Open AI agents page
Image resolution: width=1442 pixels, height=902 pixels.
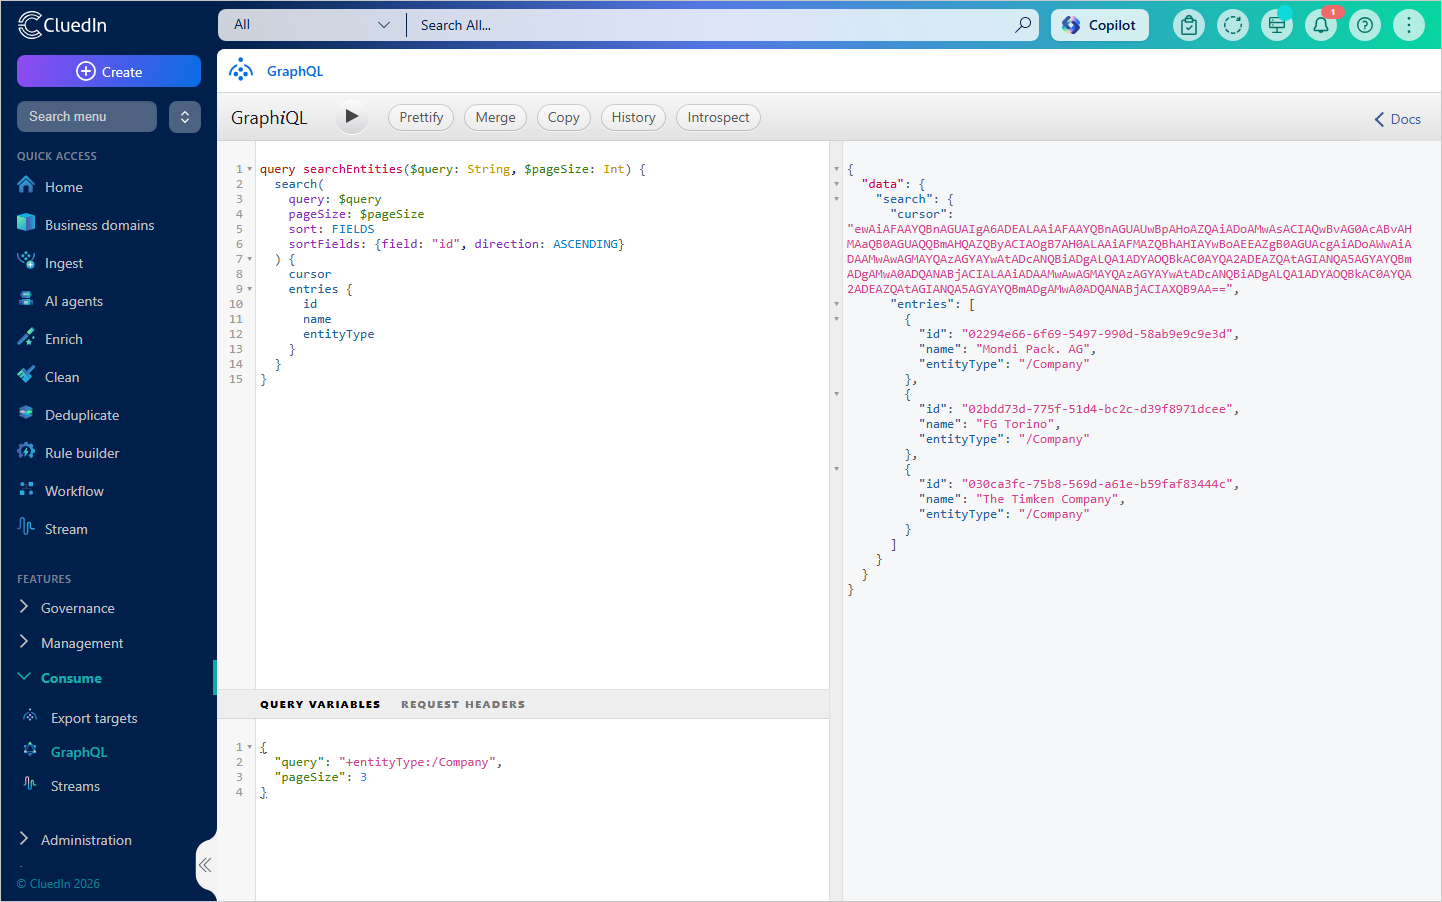pos(73,301)
